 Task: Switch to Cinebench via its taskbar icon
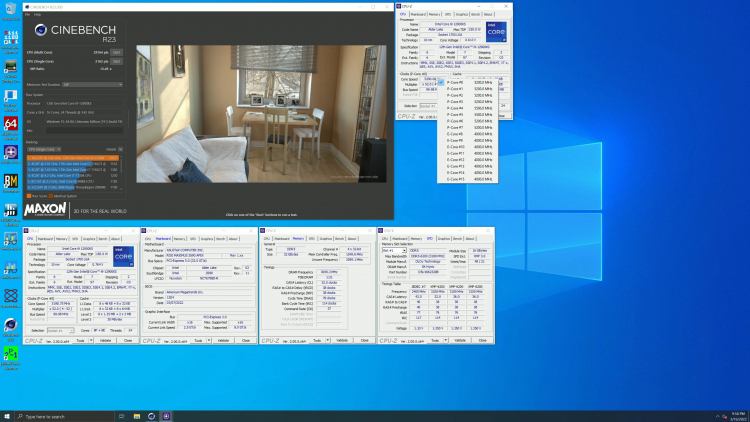tap(151, 415)
